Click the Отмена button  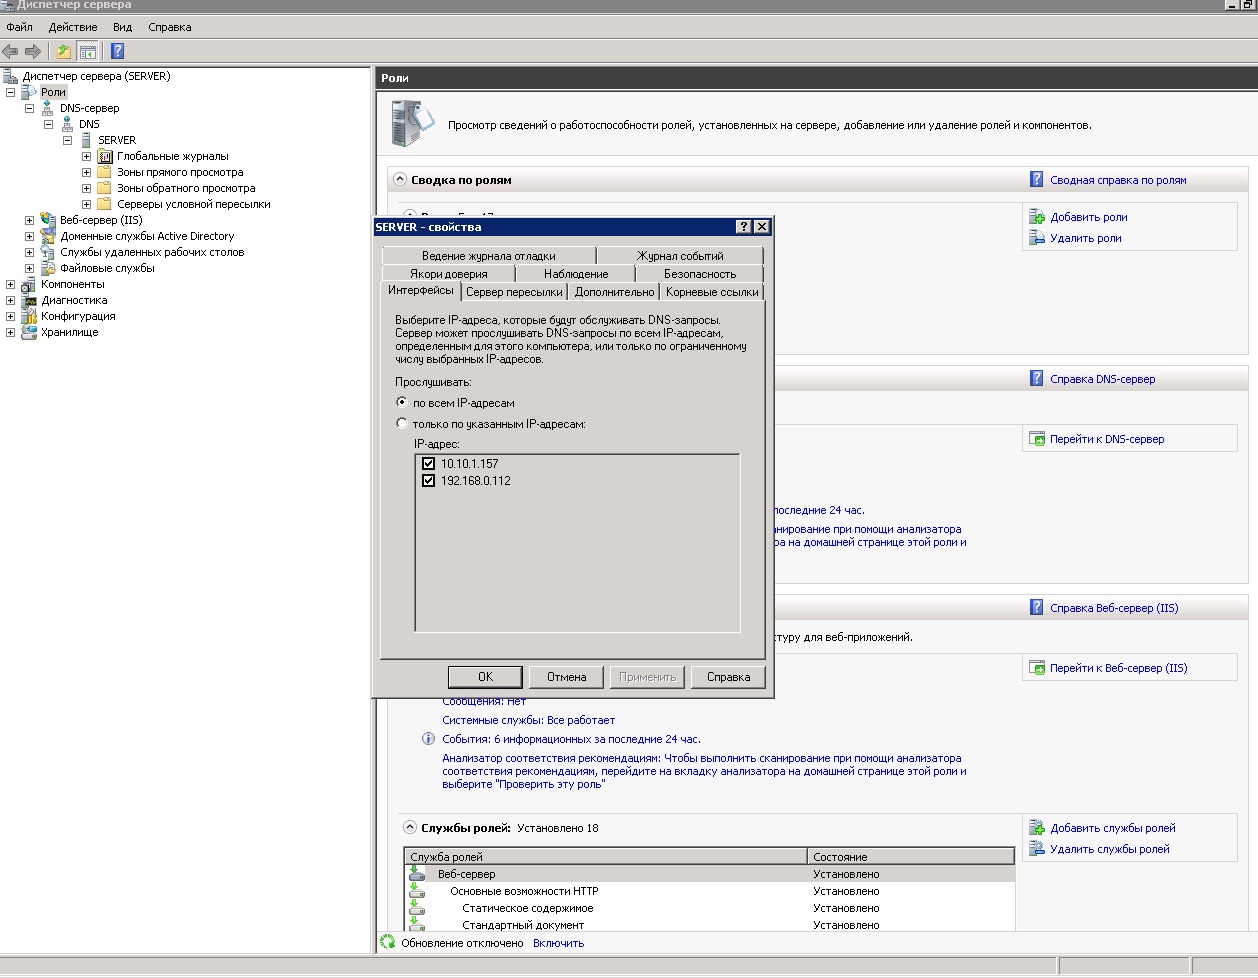(567, 677)
